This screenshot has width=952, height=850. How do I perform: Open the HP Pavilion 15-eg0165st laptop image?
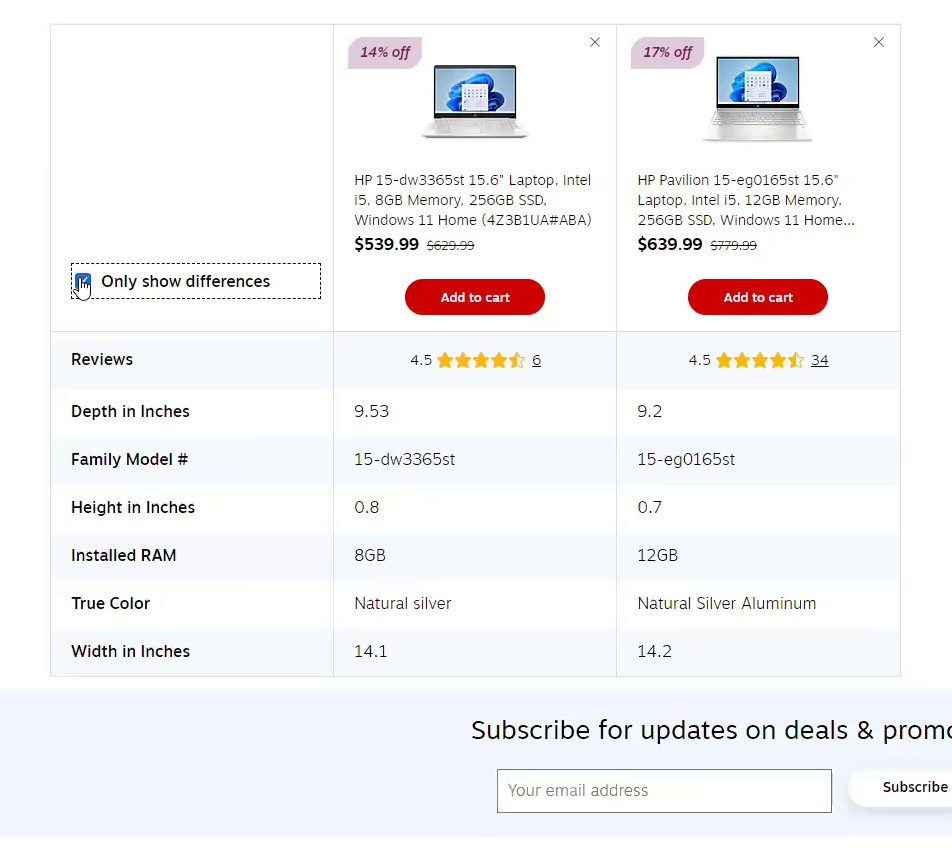tap(758, 101)
